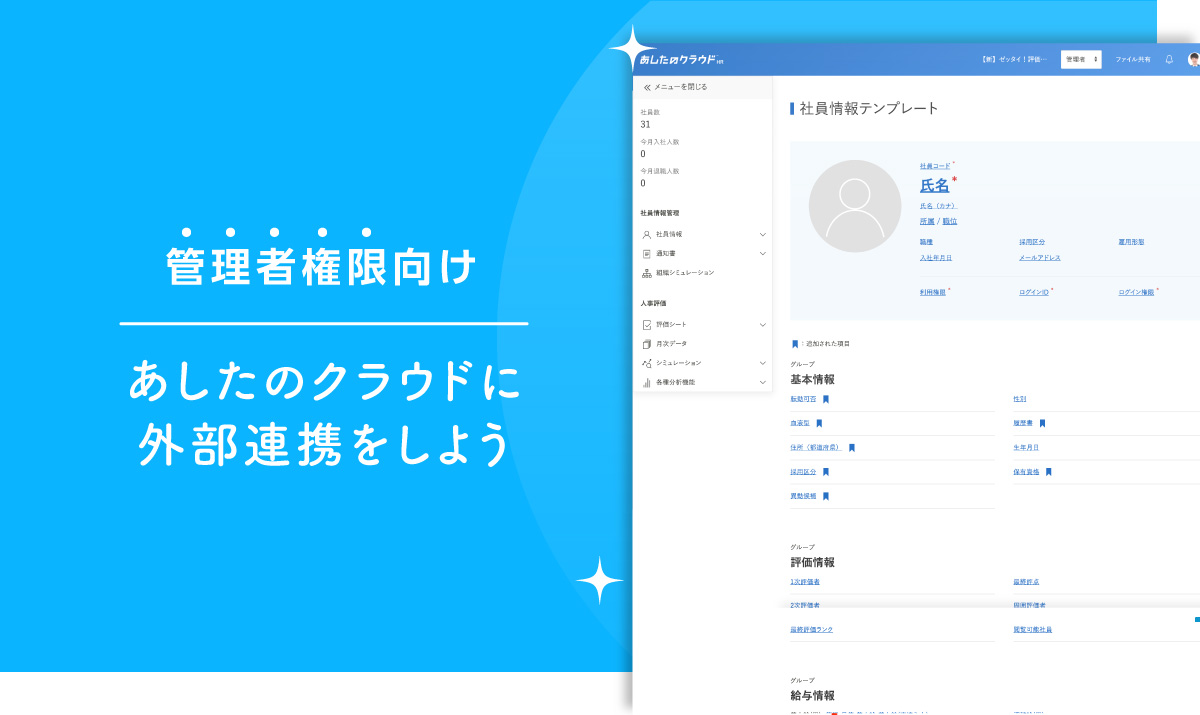Click the double-chevron collapse menu icon
The image size is (1200, 715).
coord(647,87)
